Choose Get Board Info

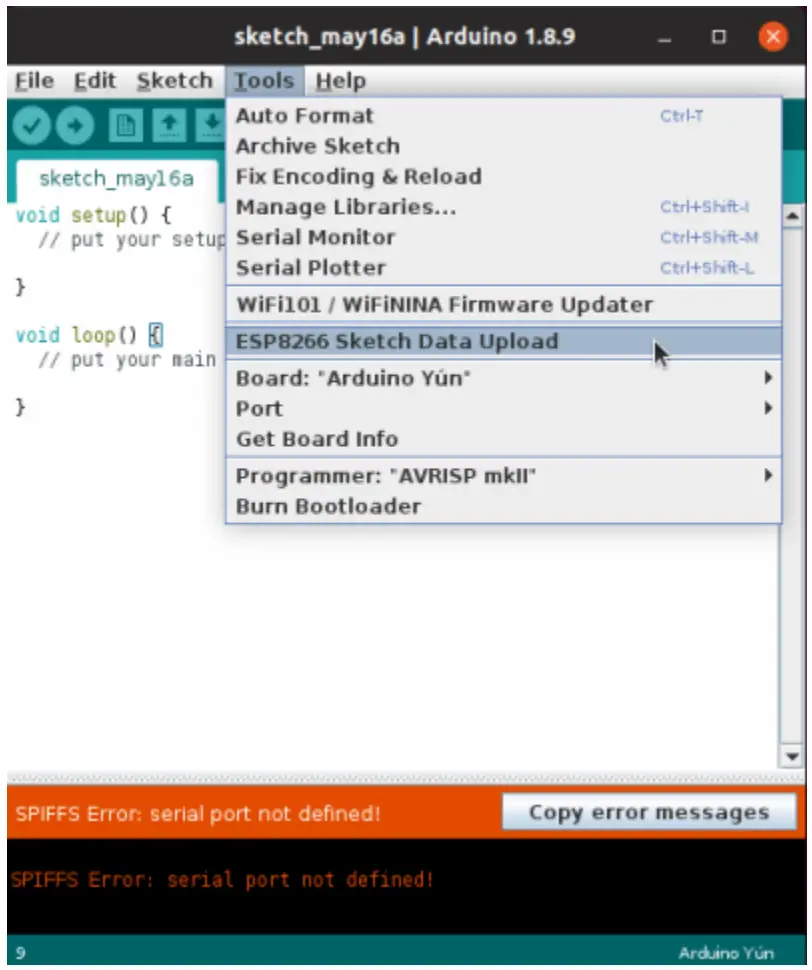click(x=503, y=439)
